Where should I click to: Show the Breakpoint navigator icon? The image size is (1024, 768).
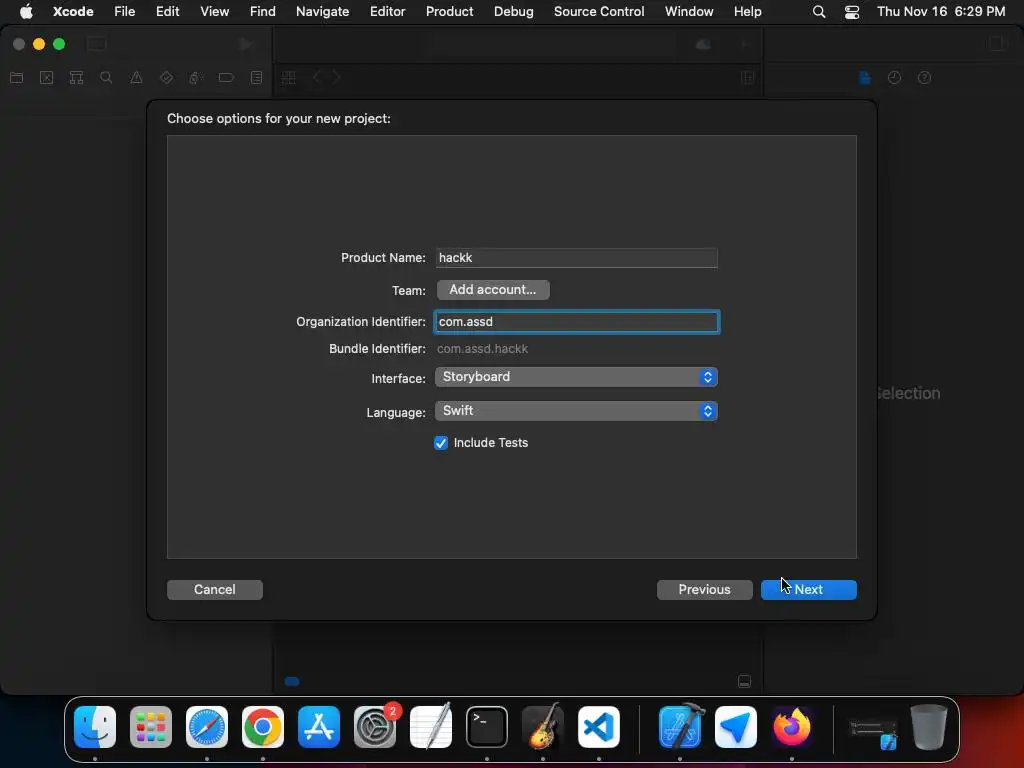click(x=226, y=78)
